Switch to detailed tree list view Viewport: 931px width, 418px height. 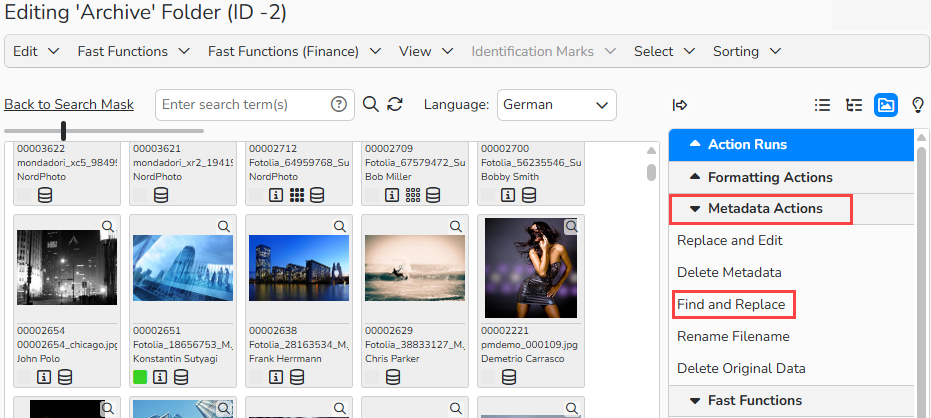point(854,105)
